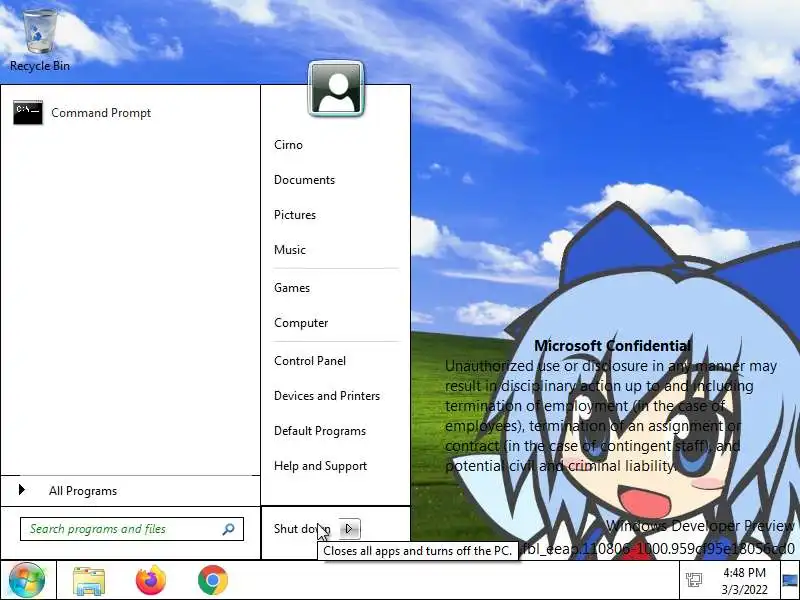Click the magnifier icon in search box
The width and height of the screenshot is (800, 600).
229,529
